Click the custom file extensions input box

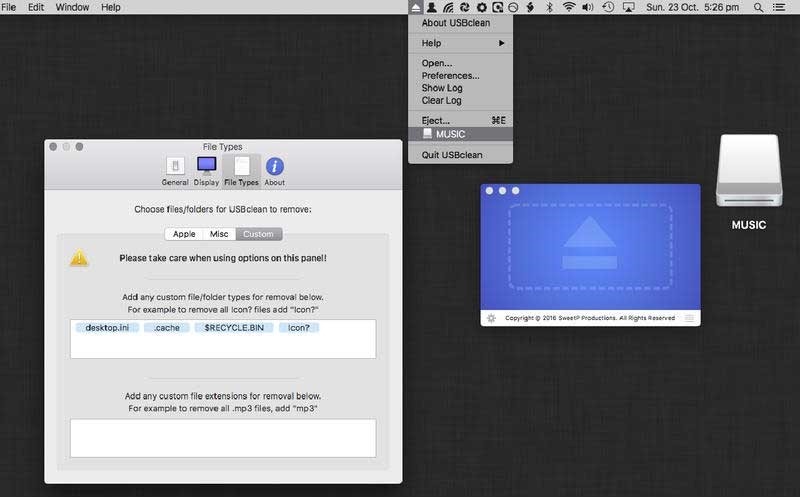(223, 437)
